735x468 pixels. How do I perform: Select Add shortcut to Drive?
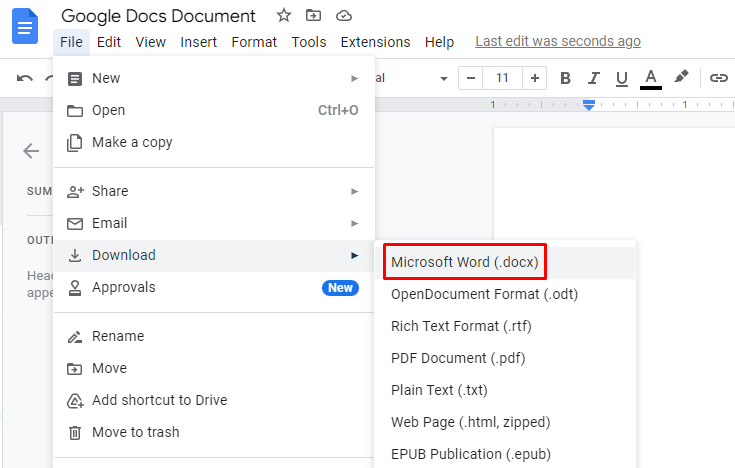point(214,400)
